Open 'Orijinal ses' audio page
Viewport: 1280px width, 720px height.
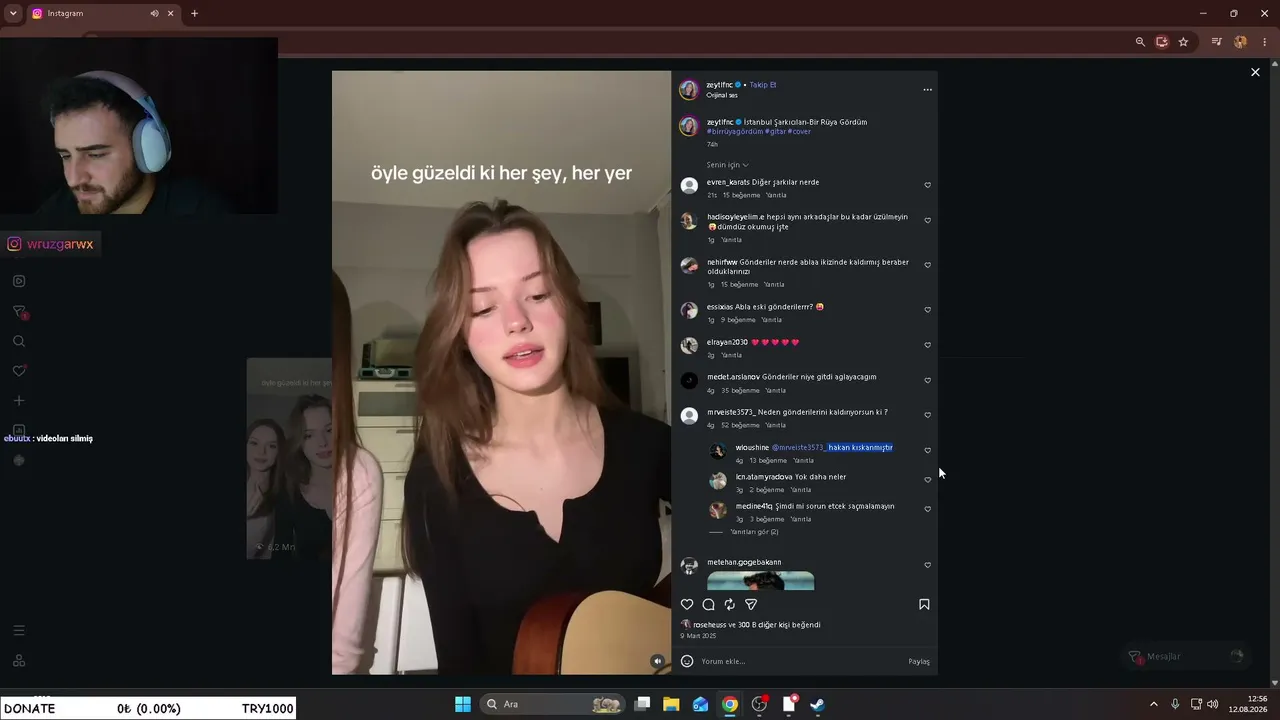(722, 95)
